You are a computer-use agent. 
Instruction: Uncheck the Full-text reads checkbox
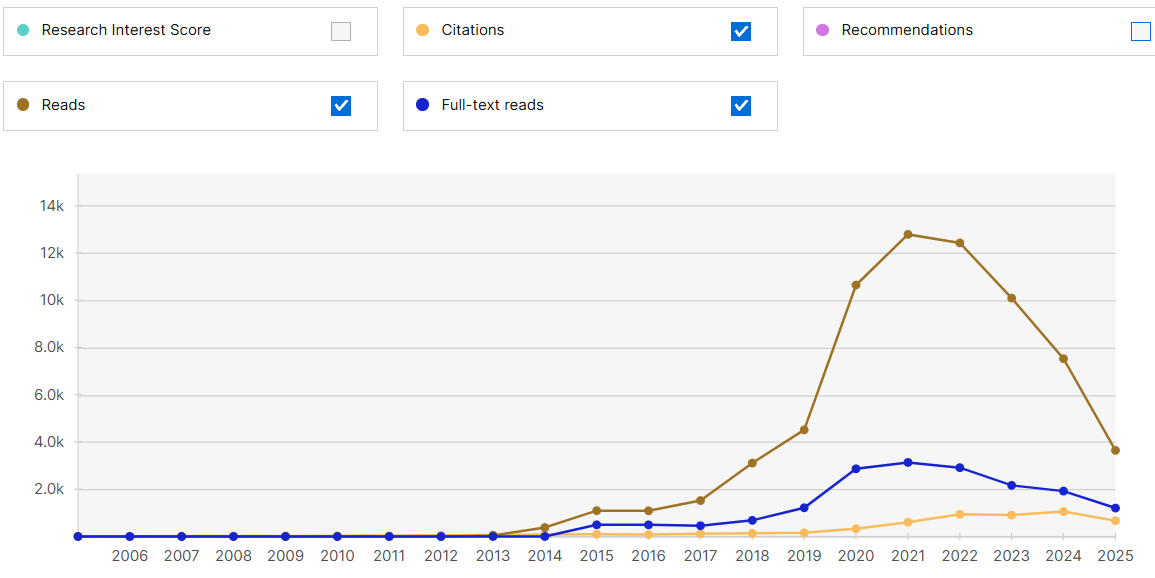click(741, 106)
